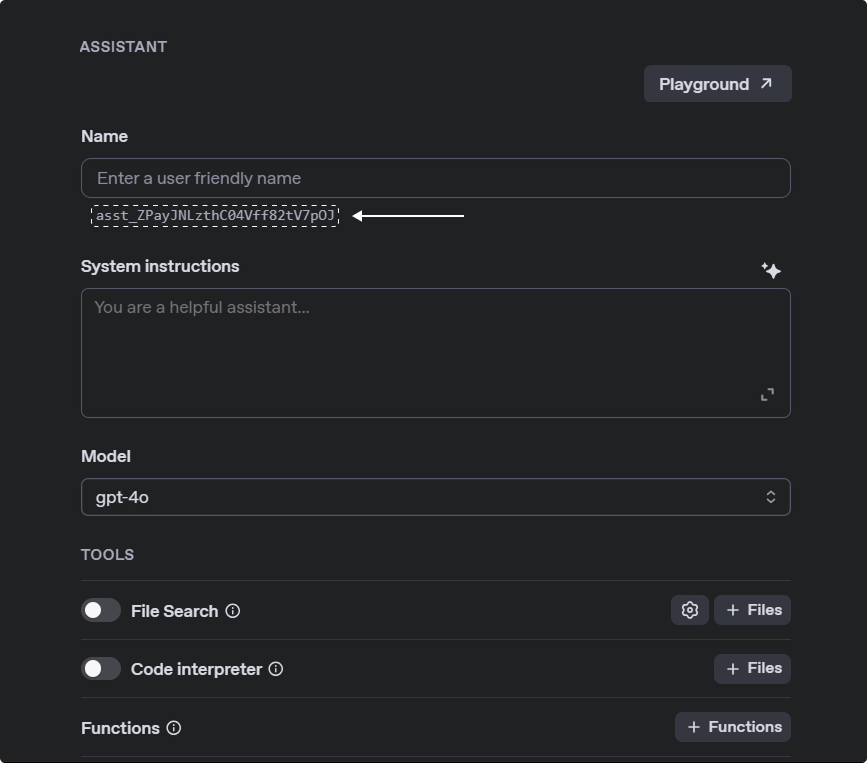Click the Functions info icon
This screenshot has width=867, height=763.
pyautogui.click(x=176, y=728)
